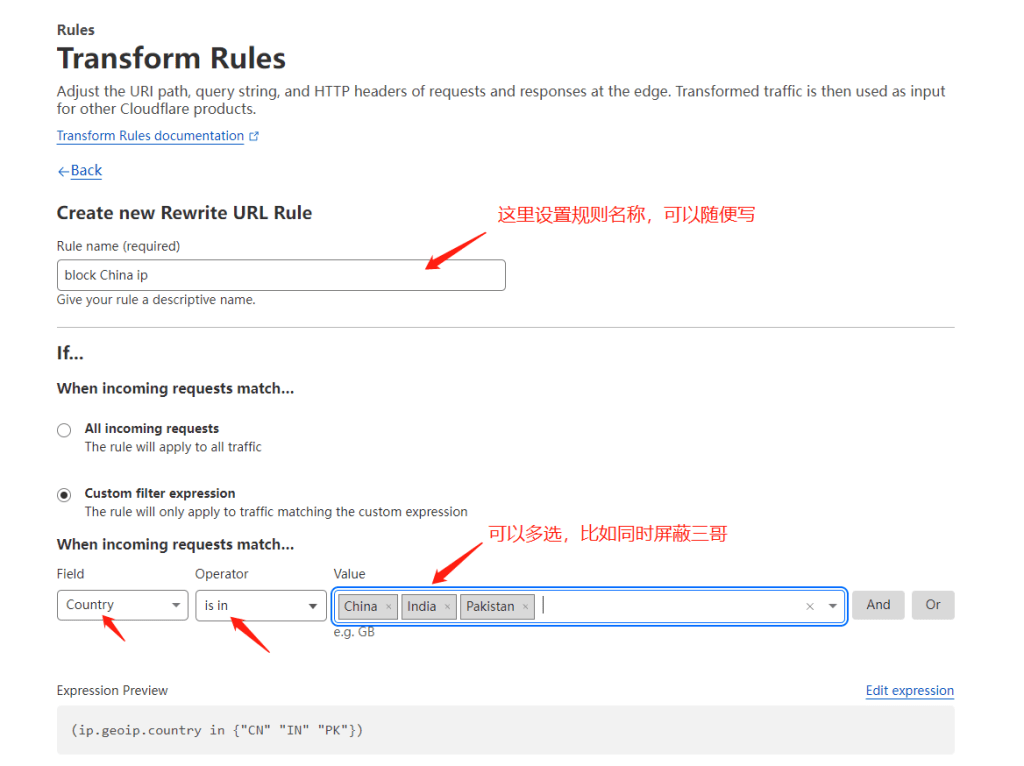Click the And condition button
This screenshot has width=1024, height=766.
pyautogui.click(x=878, y=605)
